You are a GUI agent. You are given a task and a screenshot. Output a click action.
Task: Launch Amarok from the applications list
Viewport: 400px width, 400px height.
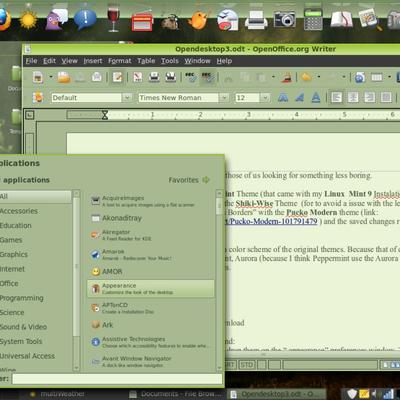pos(151,254)
